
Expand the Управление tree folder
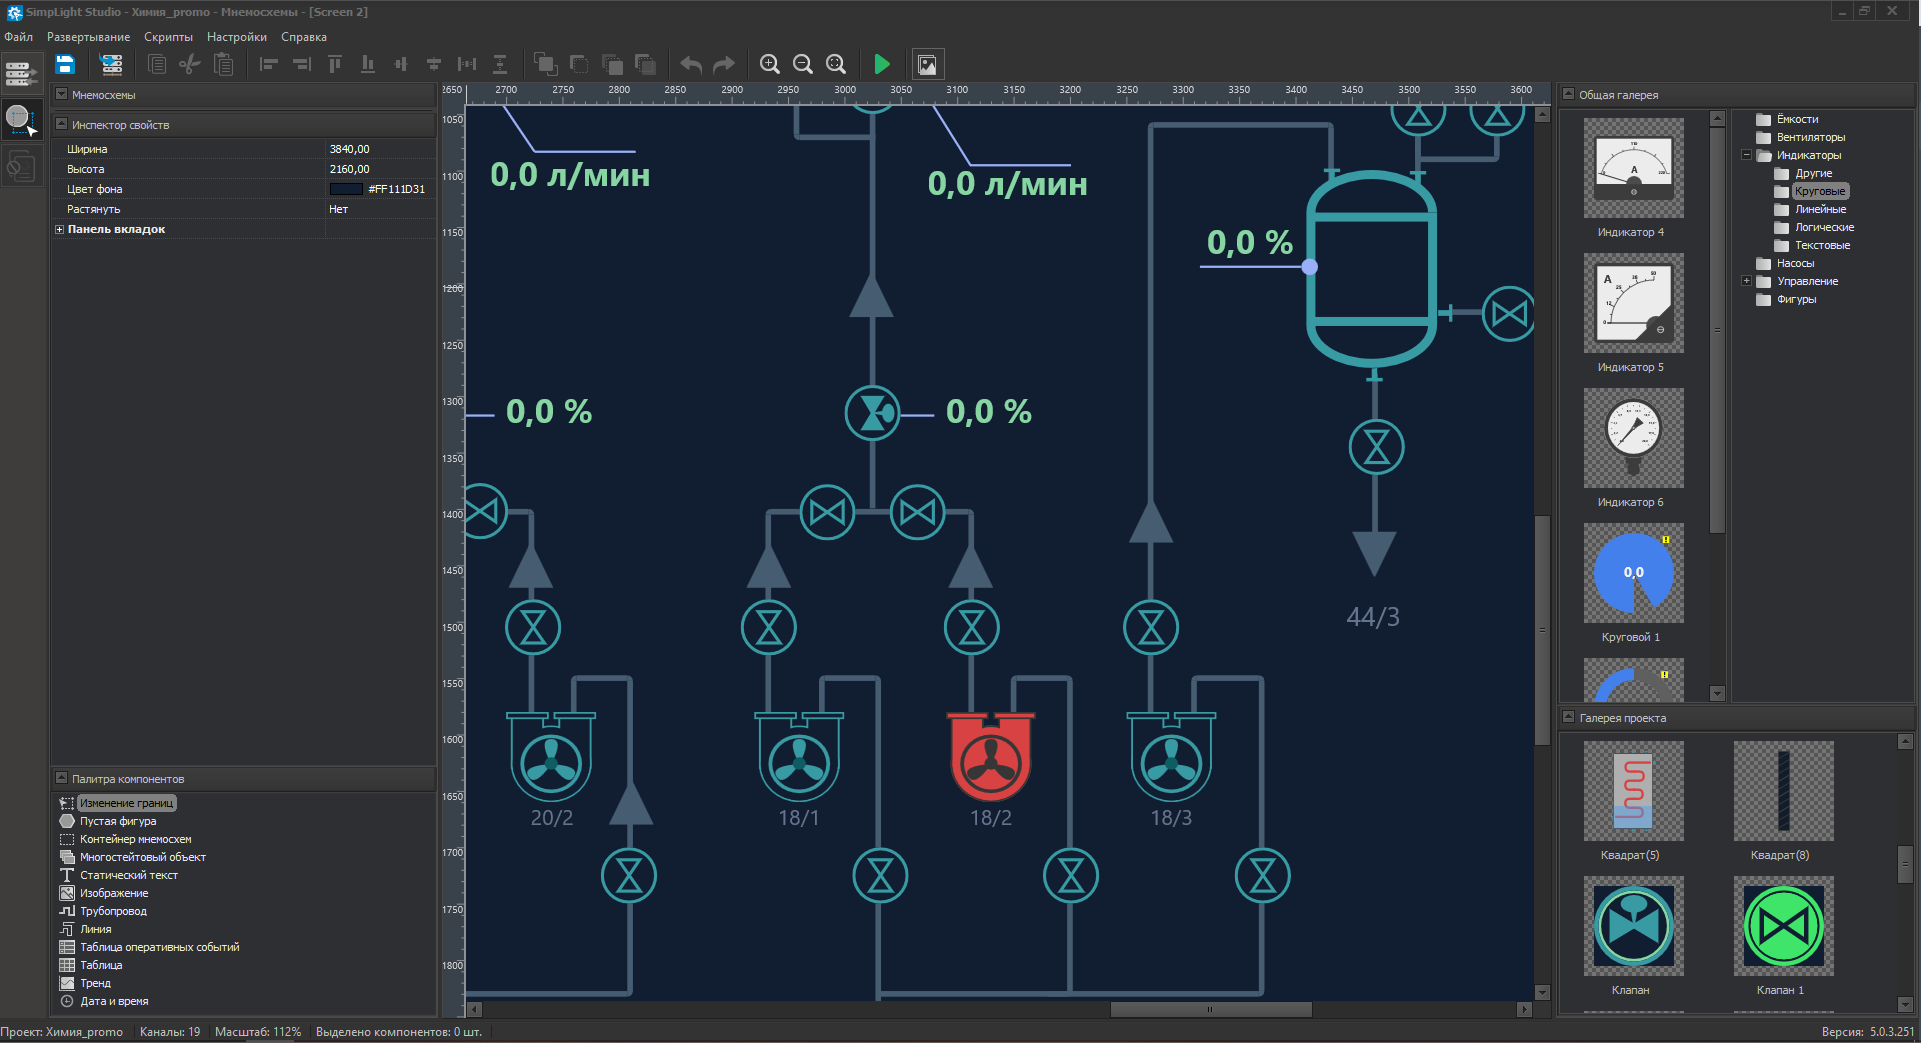[1746, 281]
